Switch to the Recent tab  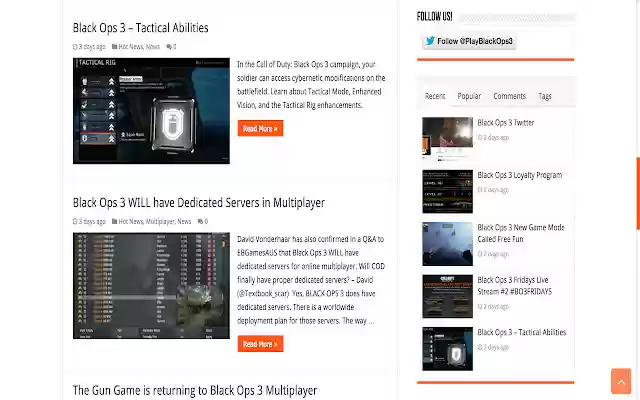pos(435,96)
